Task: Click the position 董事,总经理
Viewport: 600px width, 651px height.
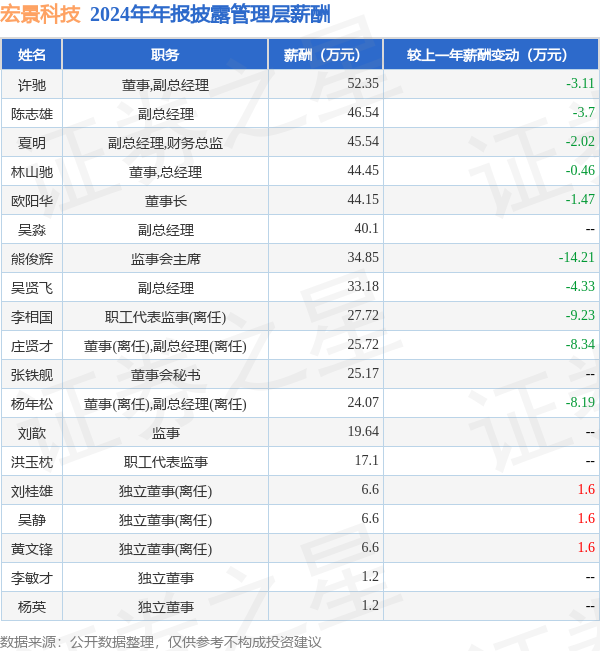Action: coord(165,172)
